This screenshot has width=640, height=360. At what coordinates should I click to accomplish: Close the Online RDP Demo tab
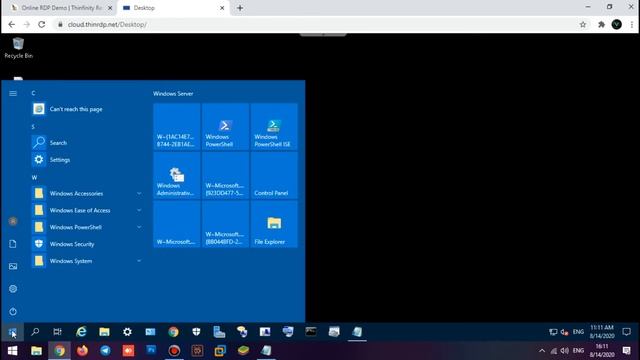(x=110, y=8)
